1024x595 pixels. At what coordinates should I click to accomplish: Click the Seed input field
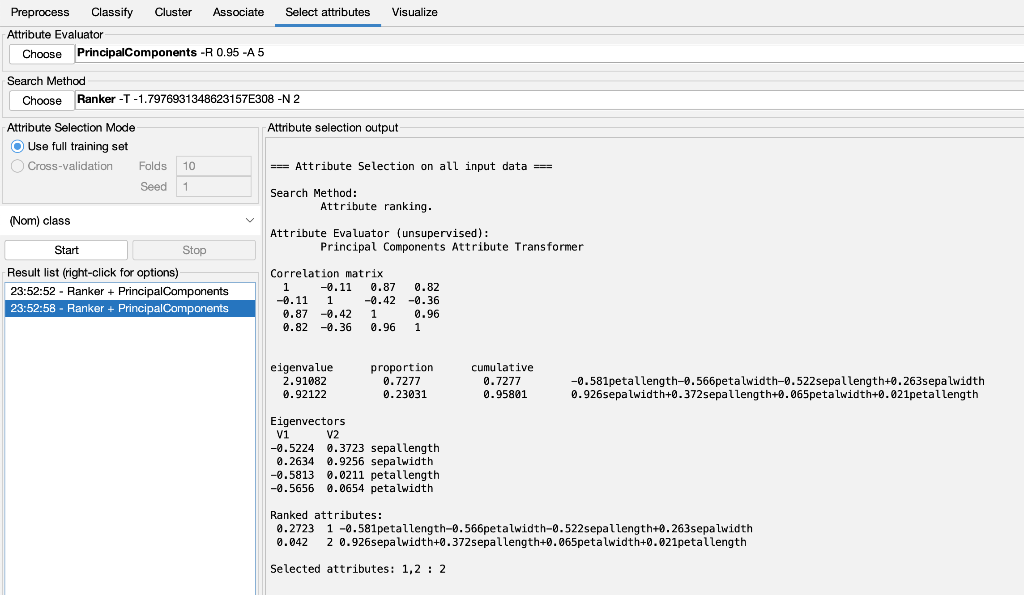[x=213, y=186]
